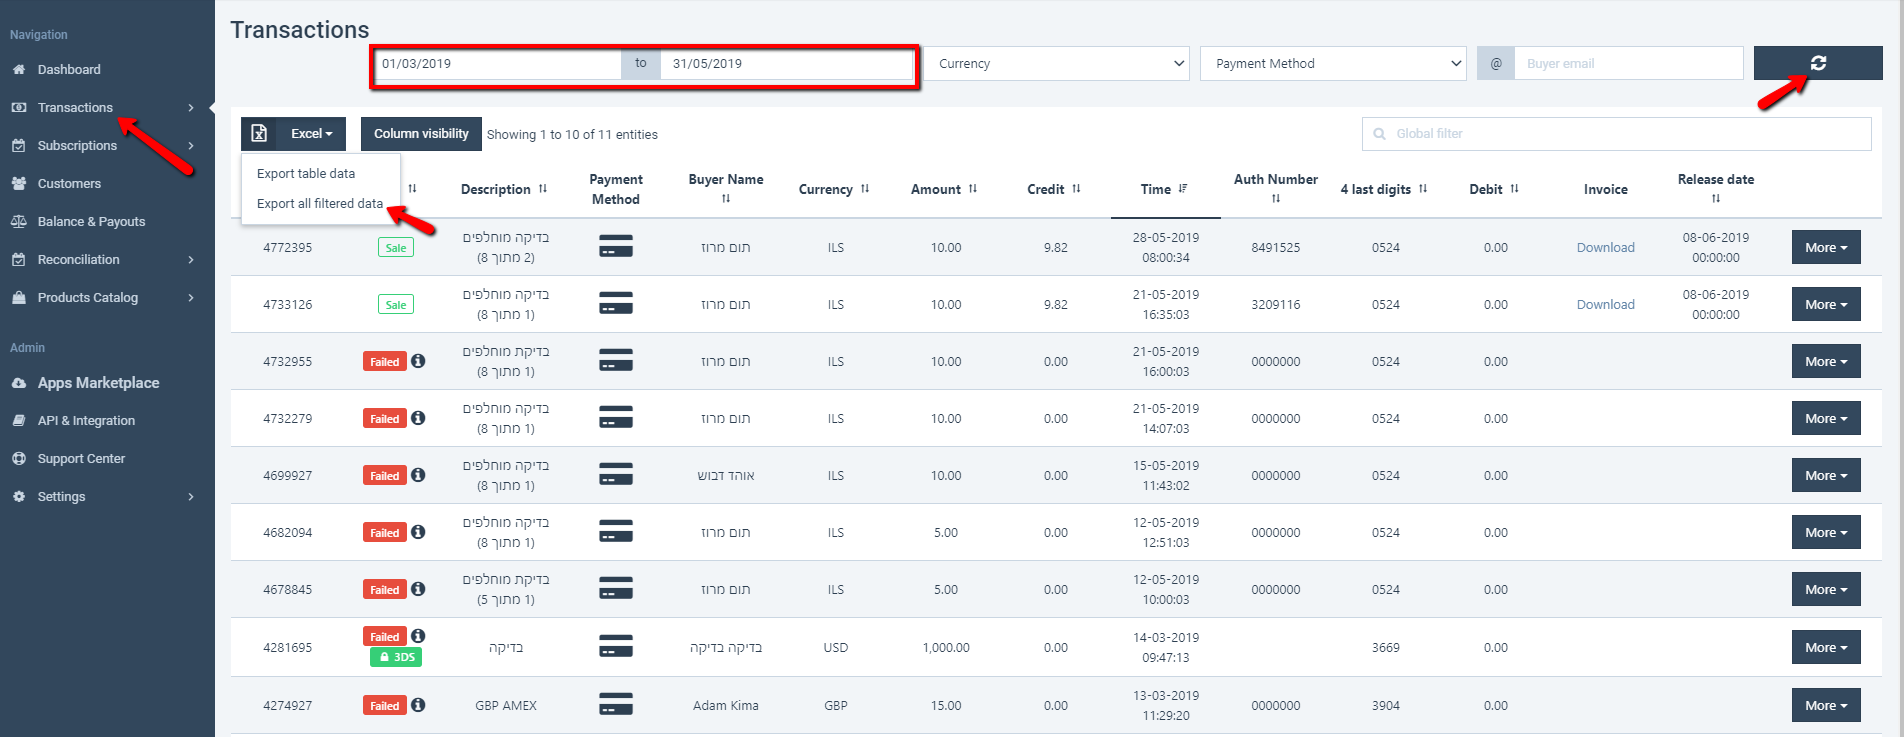Expand the Reconciliation menu chevron

tap(191, 260)
